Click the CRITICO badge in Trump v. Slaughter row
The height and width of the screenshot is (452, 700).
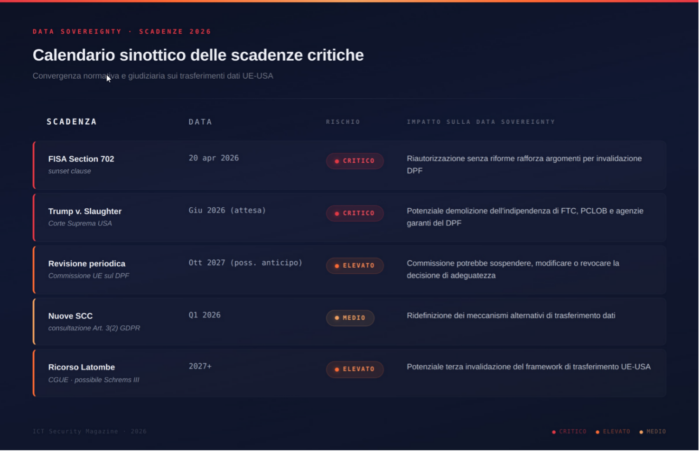click(x=354, y=213)
